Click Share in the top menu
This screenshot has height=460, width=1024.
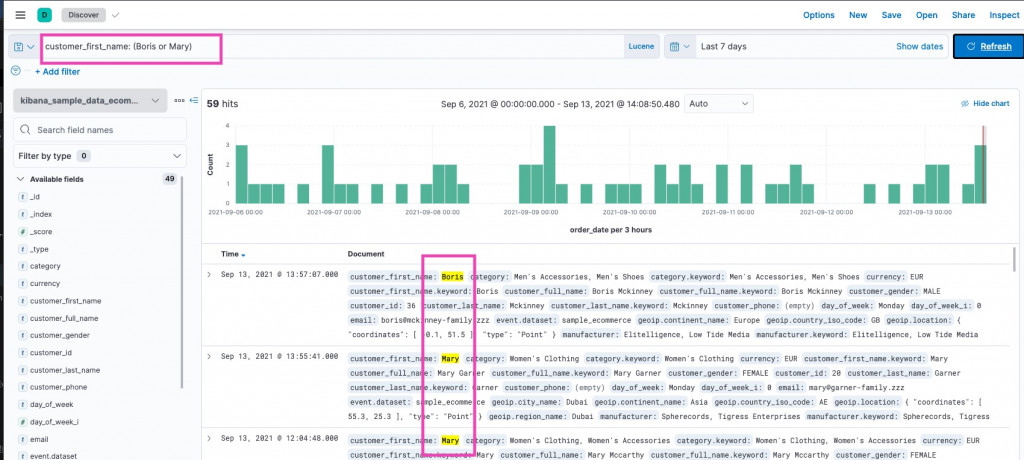pyautogui.click(x=963, y=15)
